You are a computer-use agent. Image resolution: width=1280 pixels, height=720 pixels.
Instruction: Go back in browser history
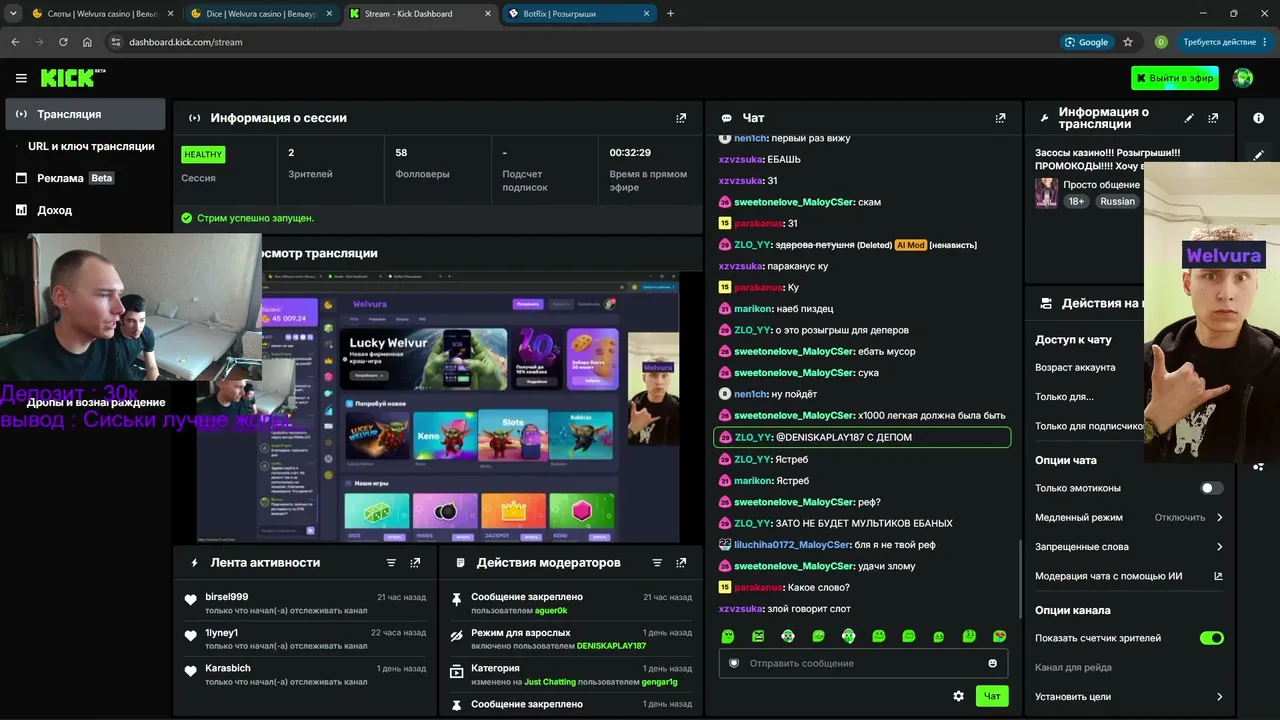pos(15,42)
